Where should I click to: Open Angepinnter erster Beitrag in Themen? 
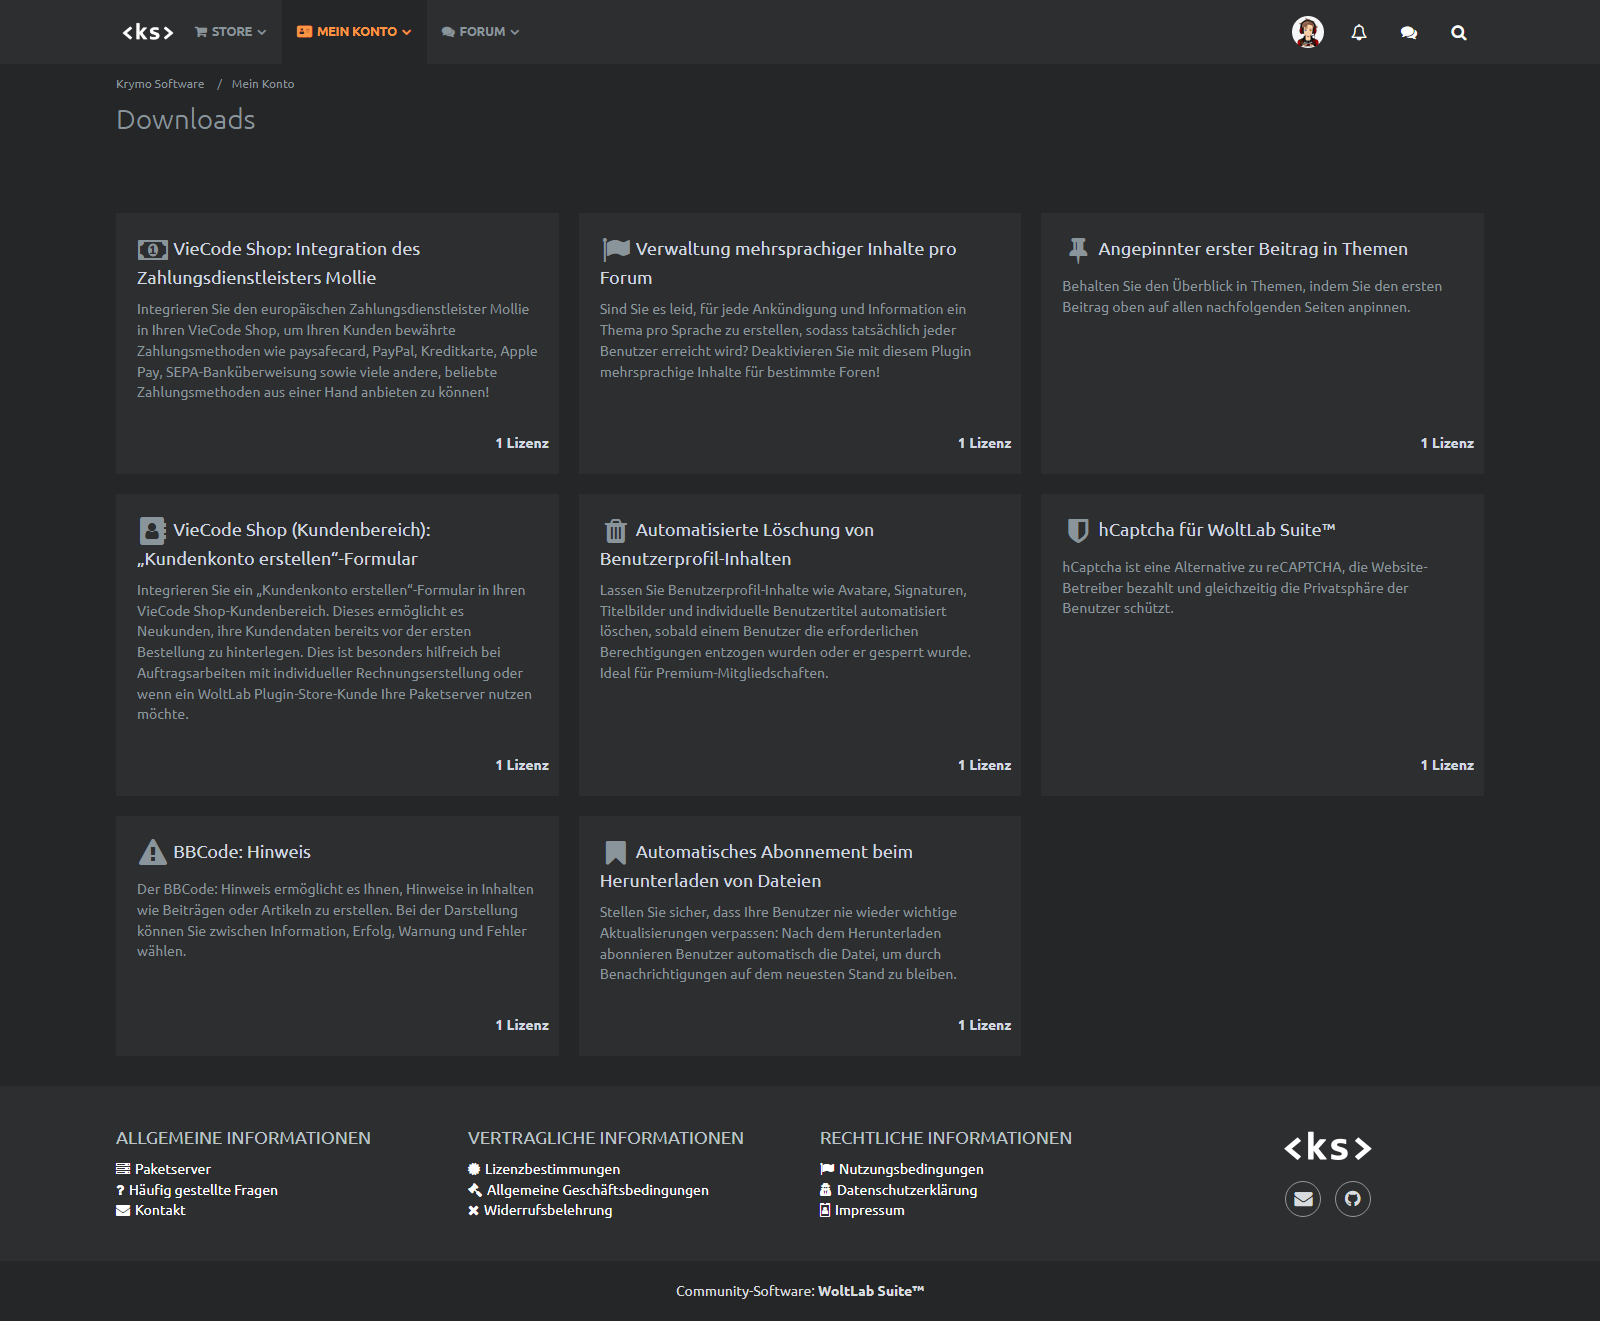[1252, 249]
